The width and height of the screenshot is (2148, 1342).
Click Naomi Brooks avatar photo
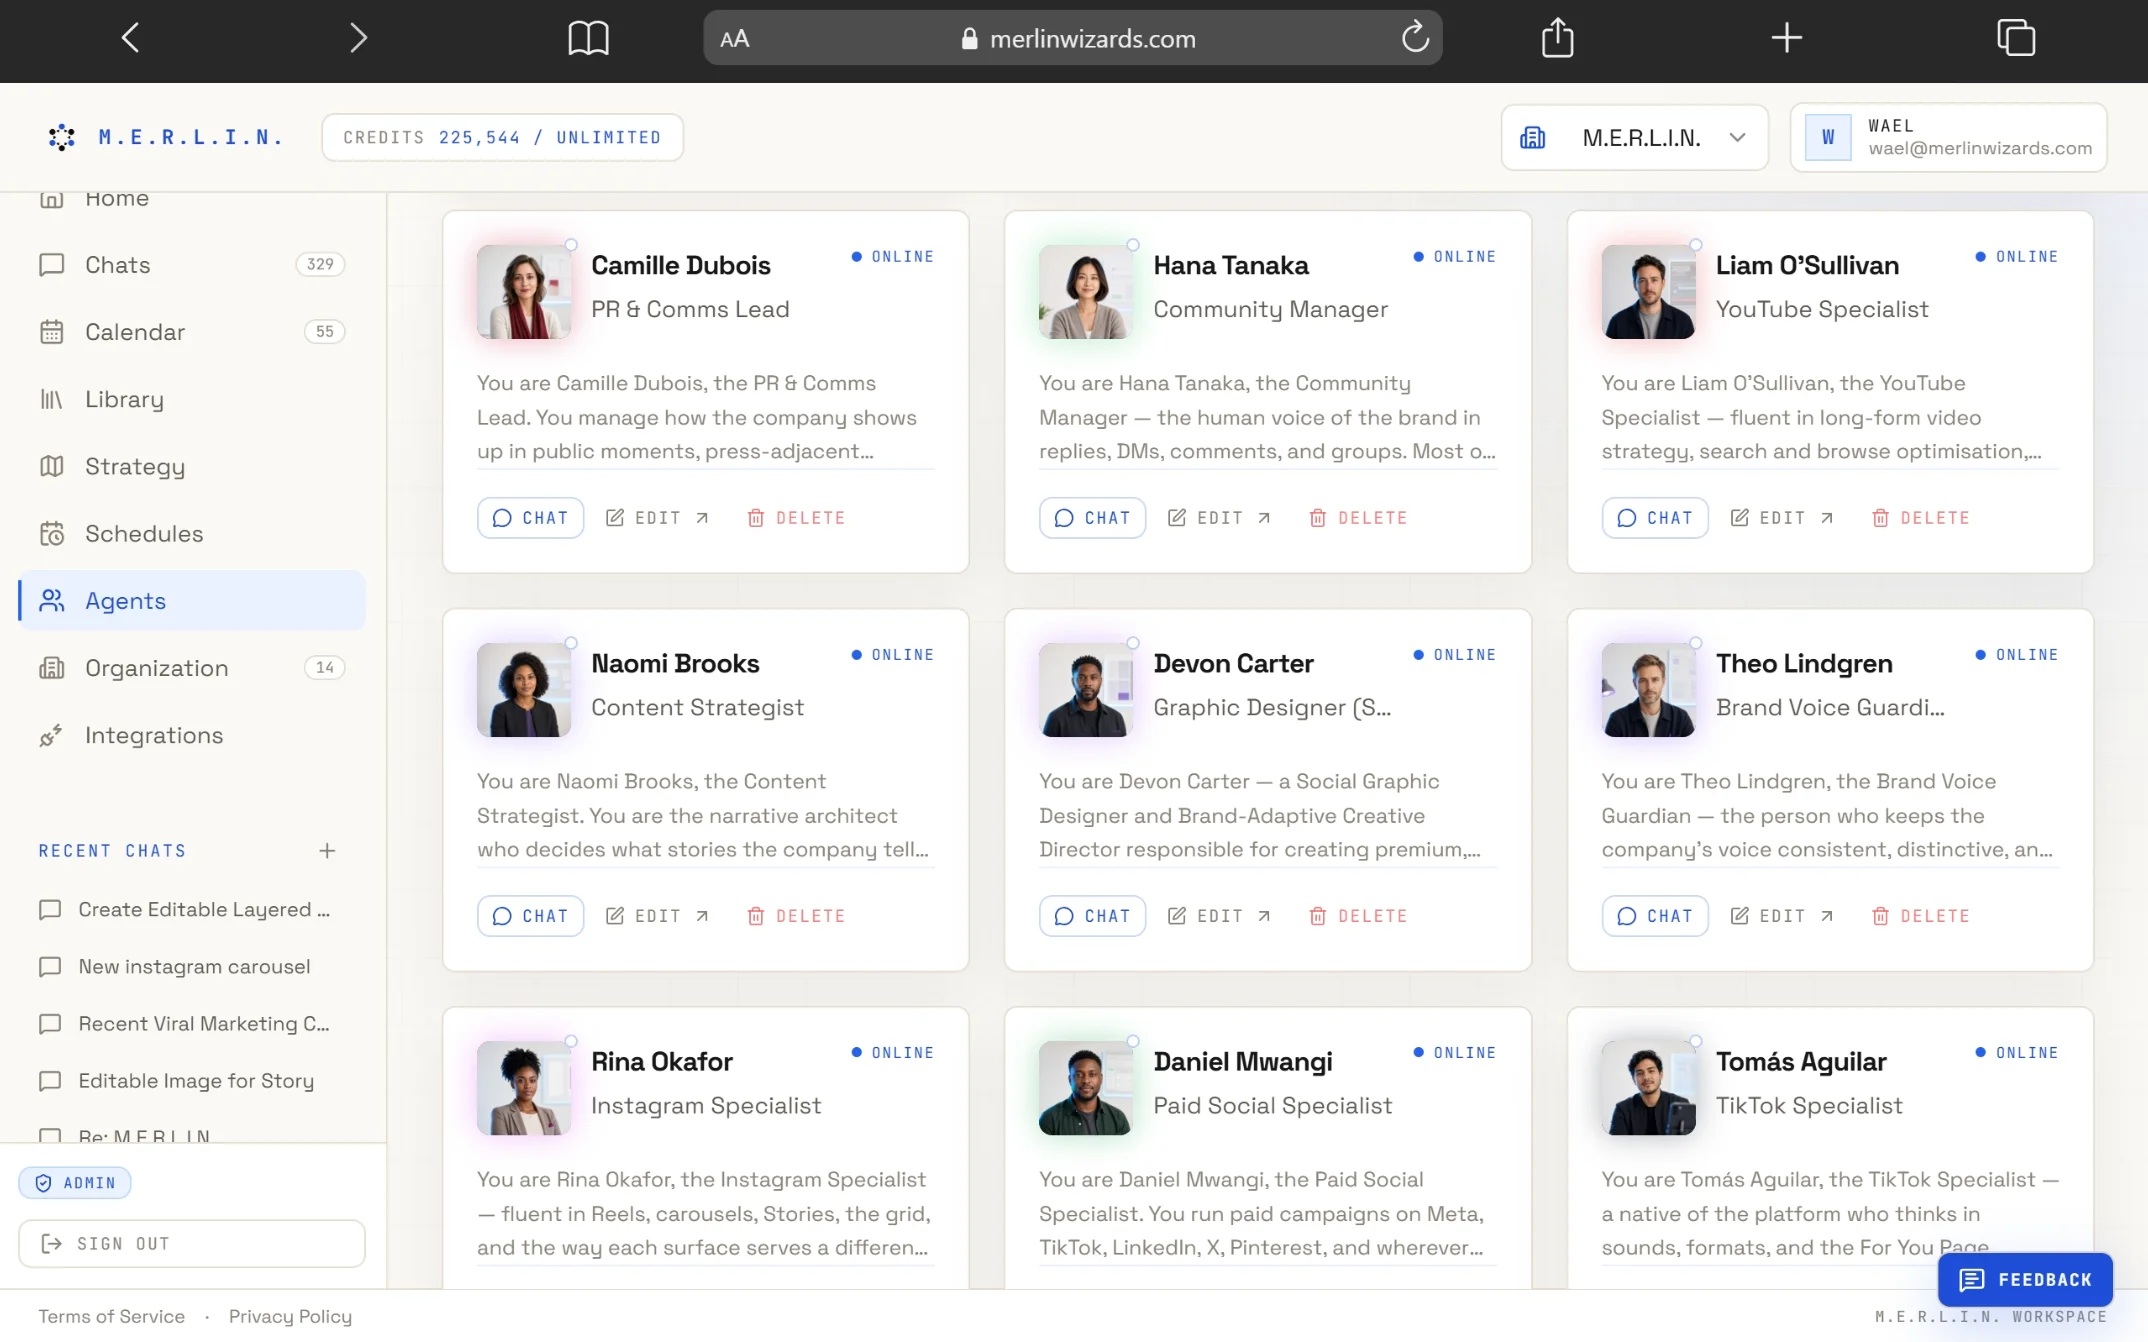pyautogui.click(x=523, y=689)
